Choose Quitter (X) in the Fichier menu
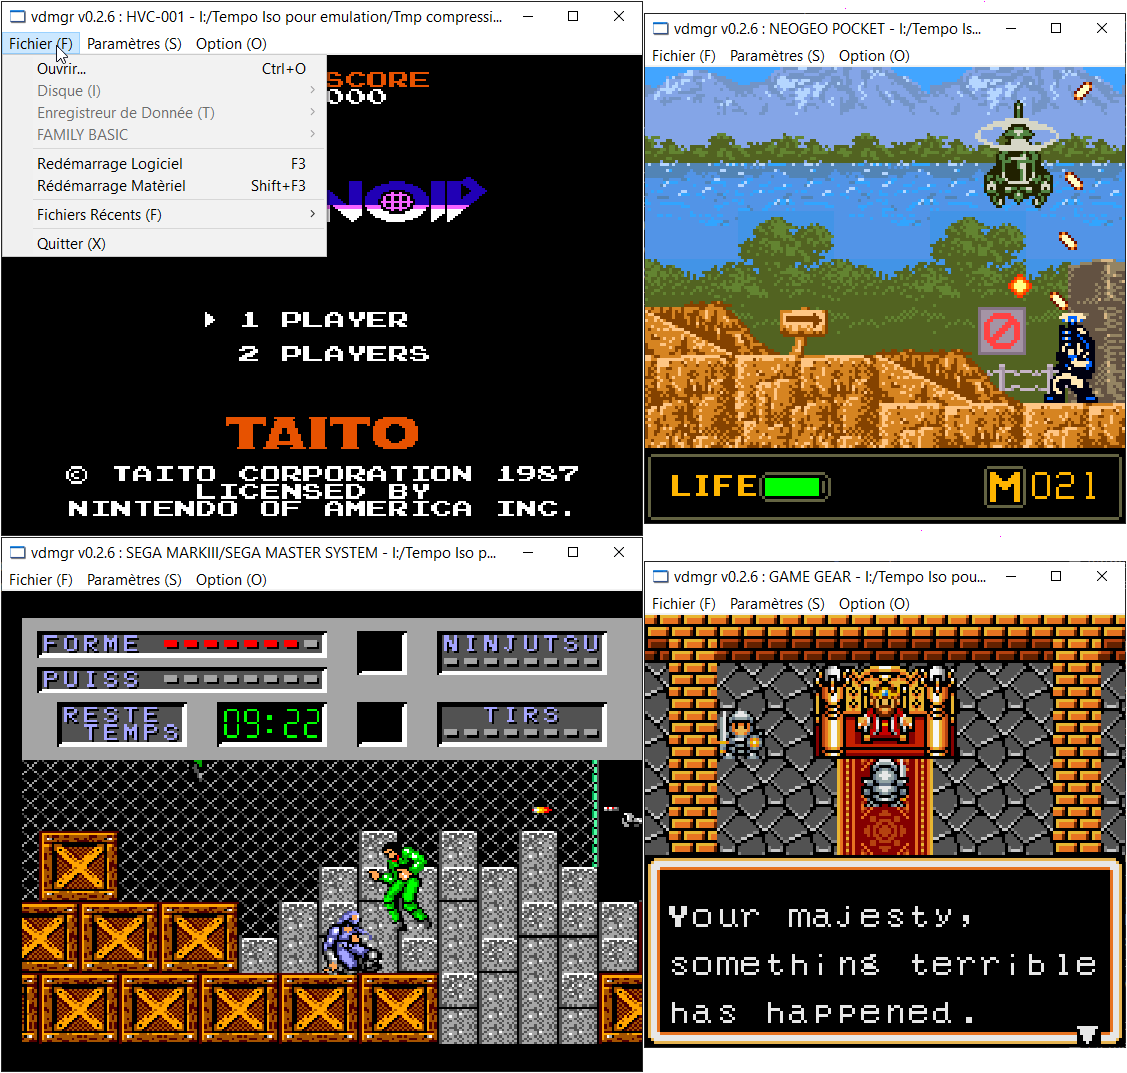This screenshot has height=1073, width=1127. coord(71,244)
